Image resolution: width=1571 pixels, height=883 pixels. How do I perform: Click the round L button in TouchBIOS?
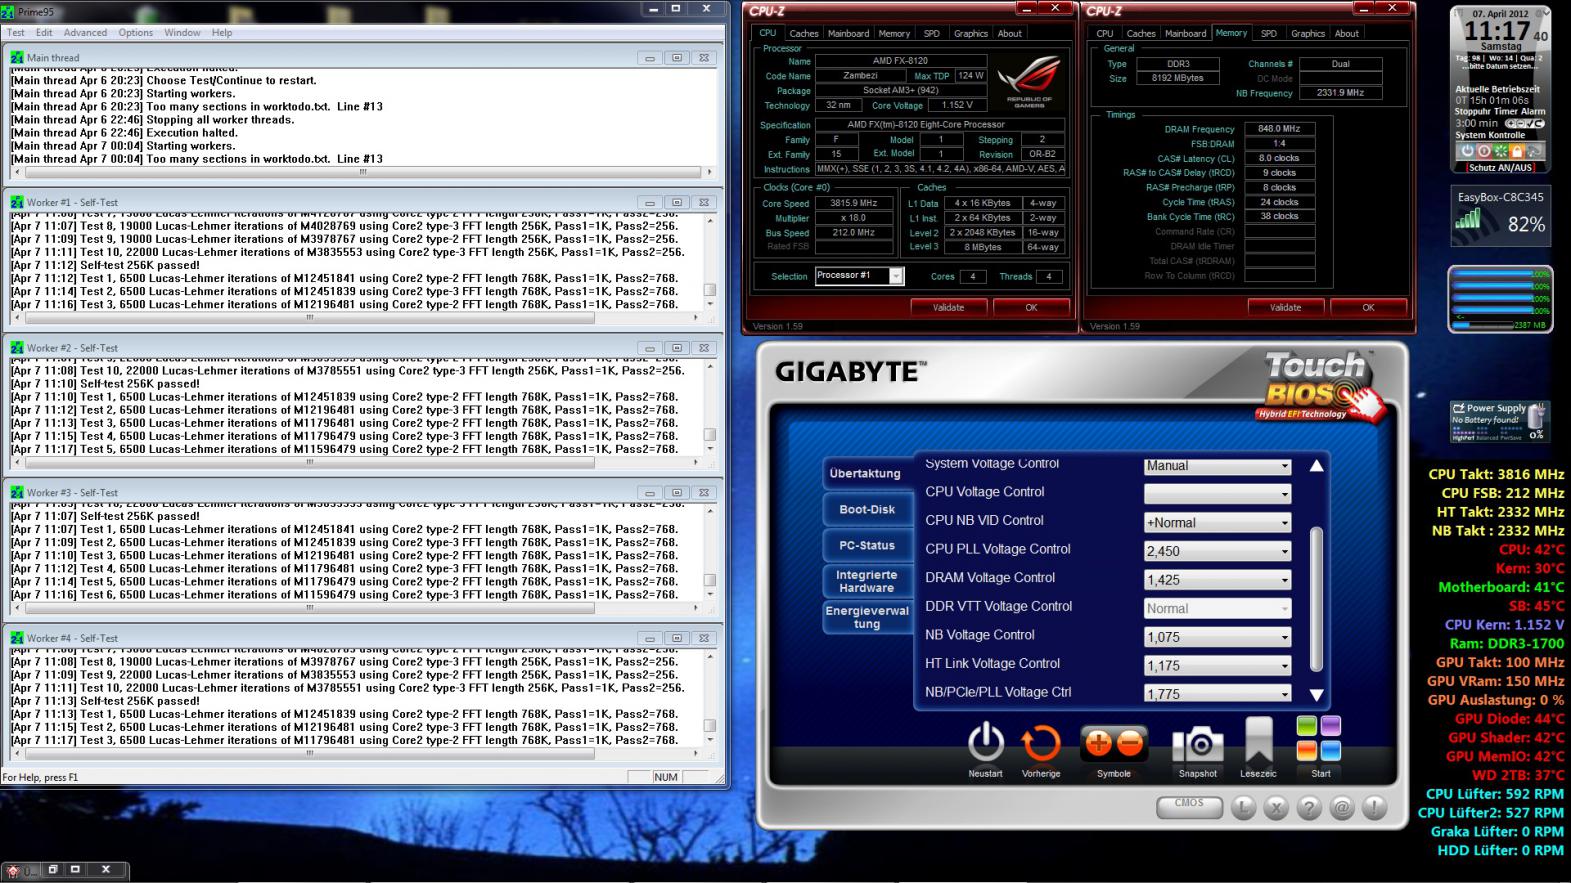1243,807
